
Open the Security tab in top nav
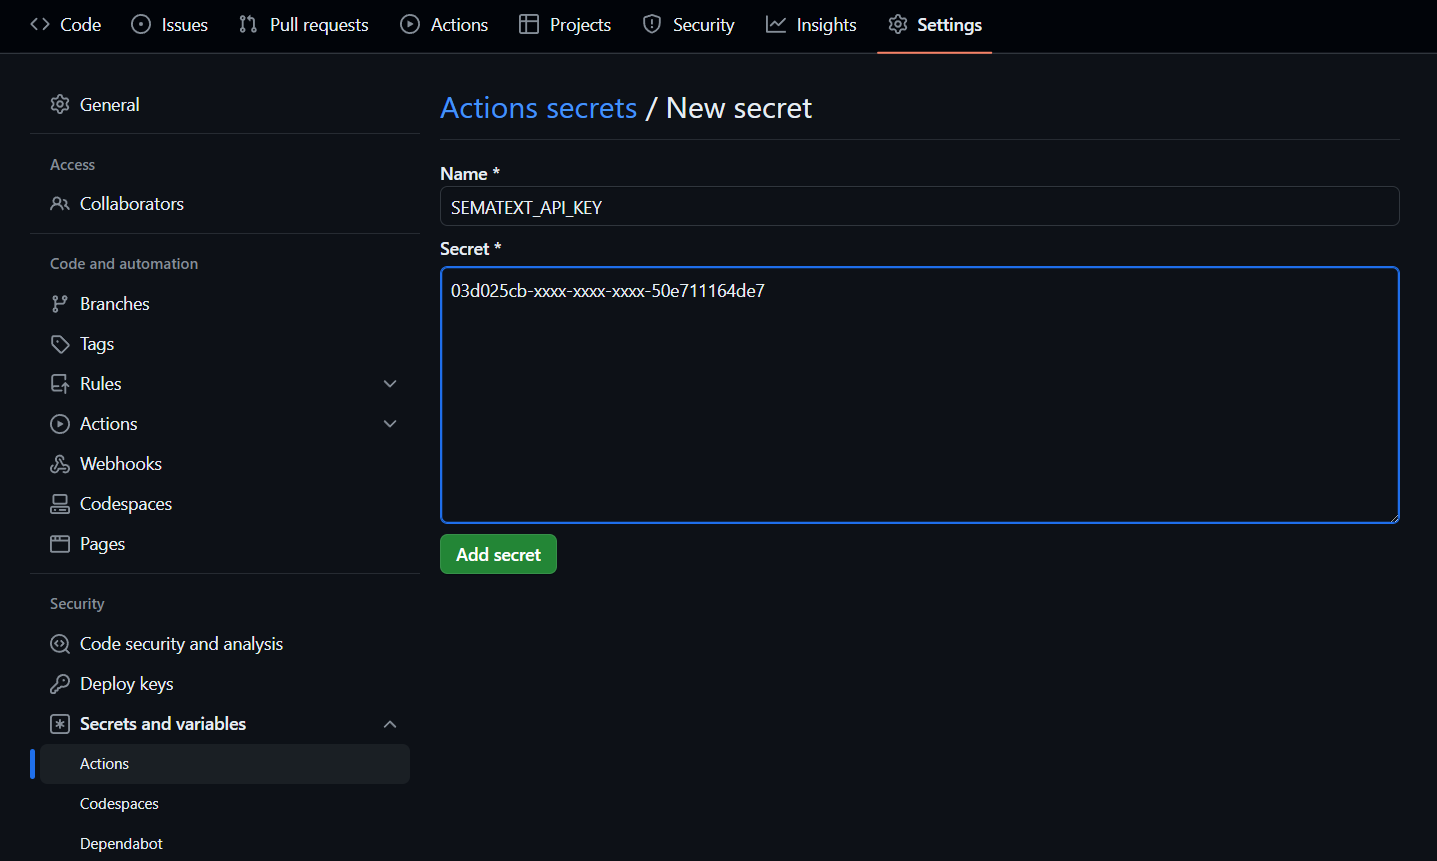(688, 24)
